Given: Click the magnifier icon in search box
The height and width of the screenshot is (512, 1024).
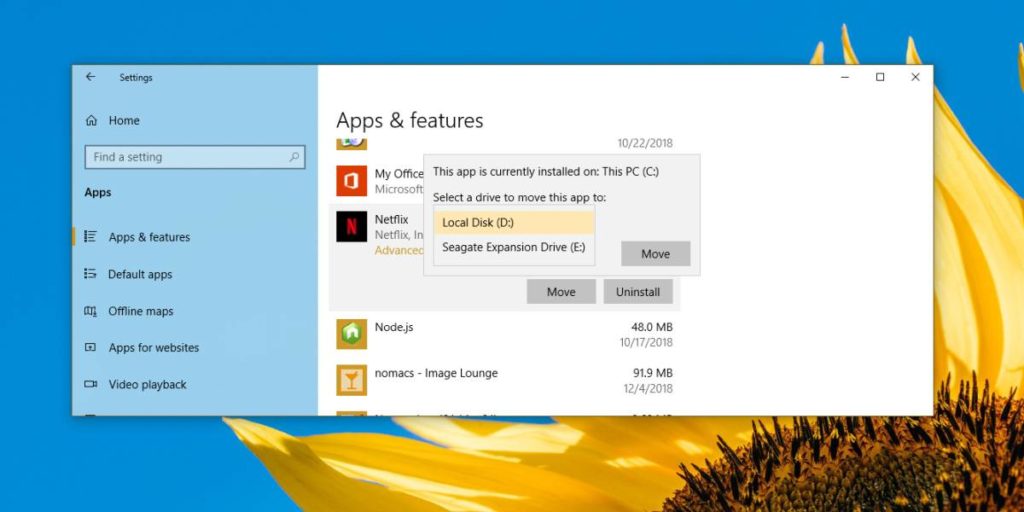Looking at the screenshot, I should (294, 157).
